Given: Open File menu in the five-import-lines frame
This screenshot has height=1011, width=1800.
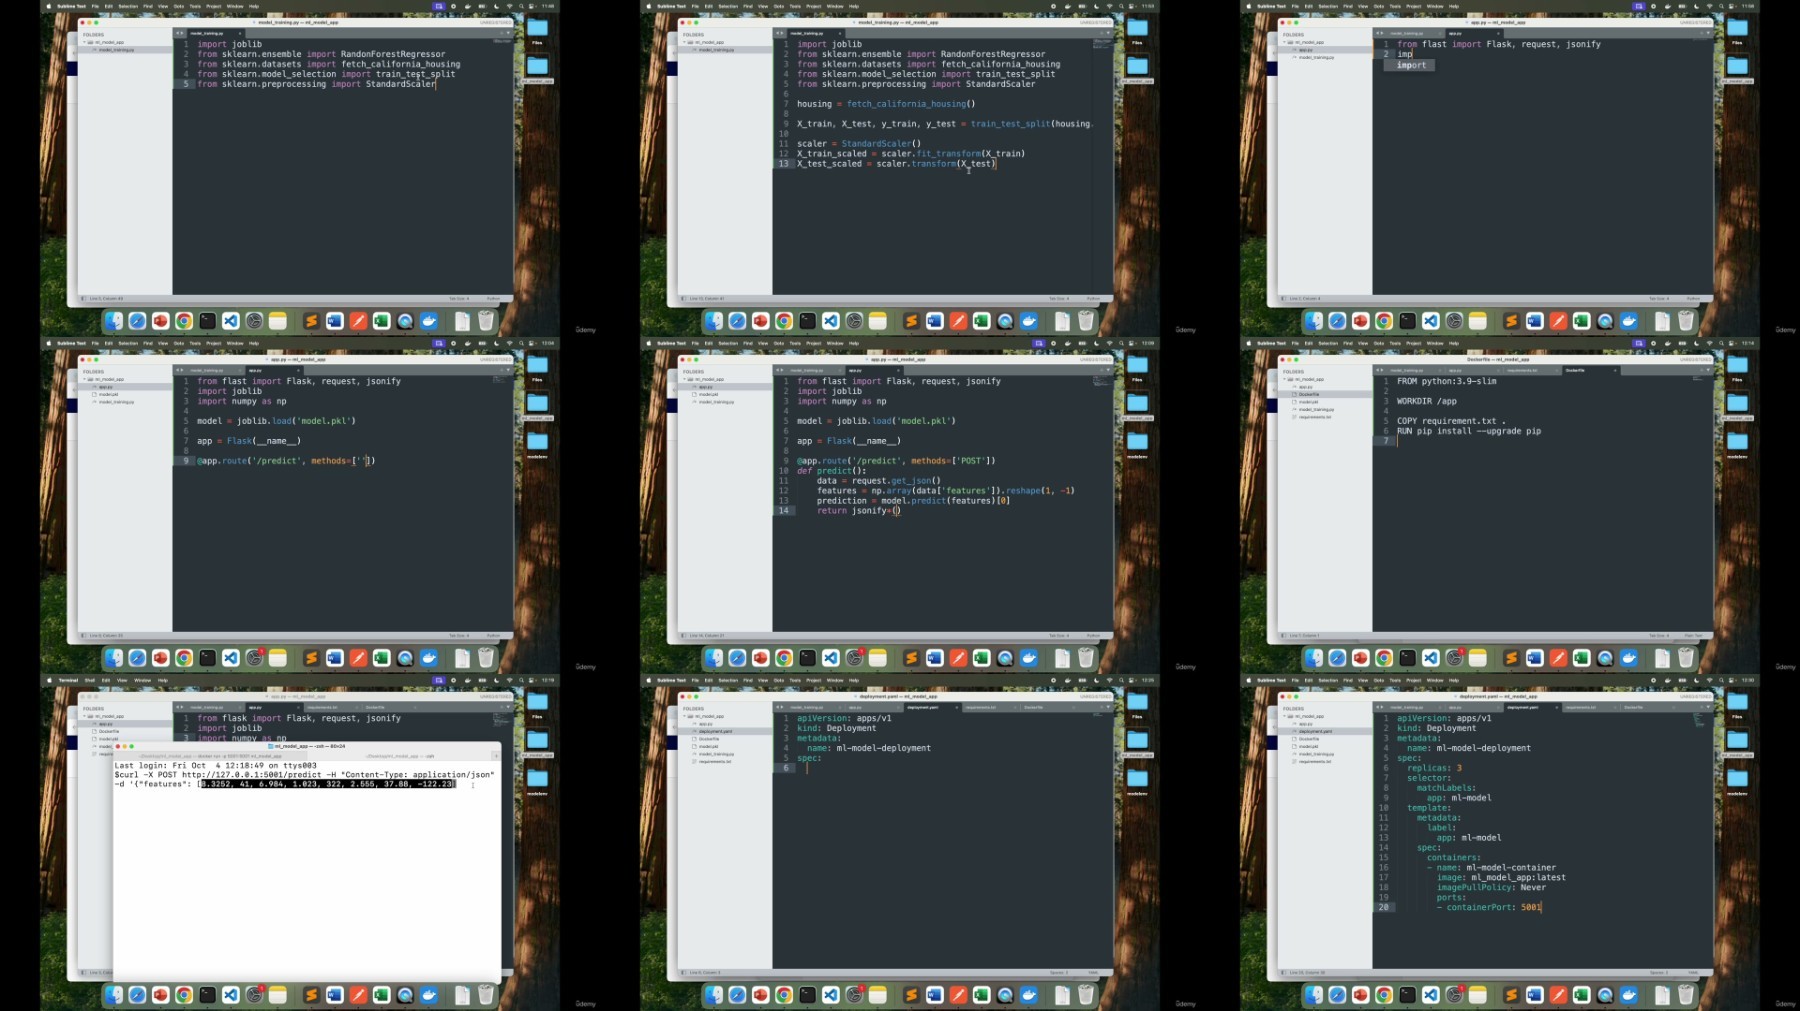Looking at the screenshot, I should click(x=95, y=6).
